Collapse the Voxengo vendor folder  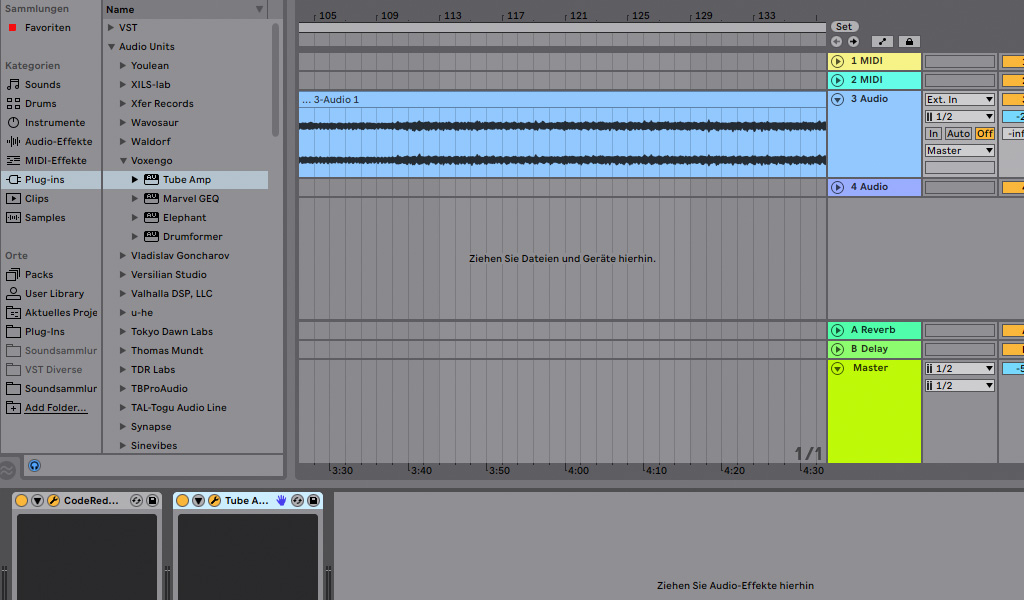pyautogui.click(x=123, y=161)
